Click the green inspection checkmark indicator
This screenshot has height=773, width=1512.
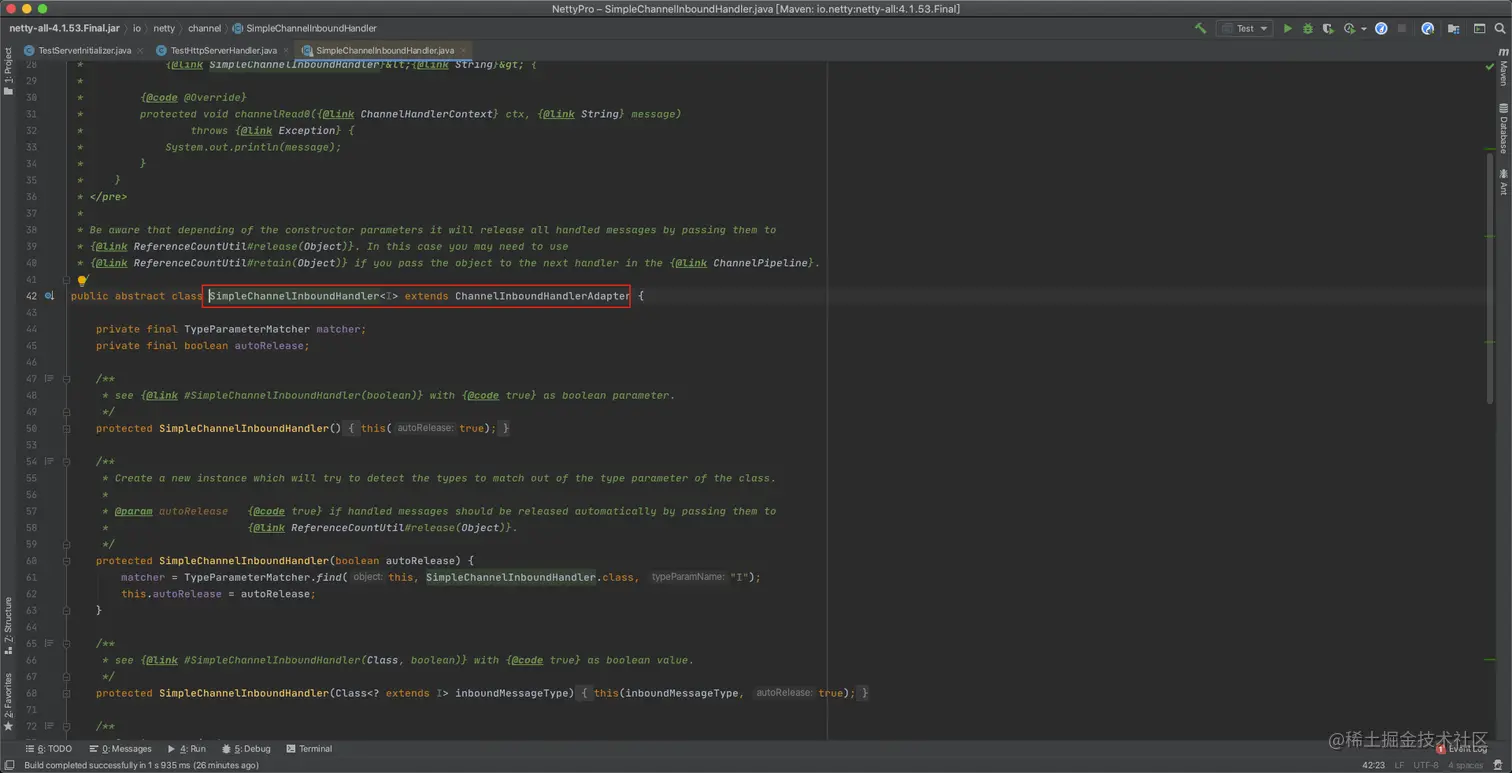1489,67
